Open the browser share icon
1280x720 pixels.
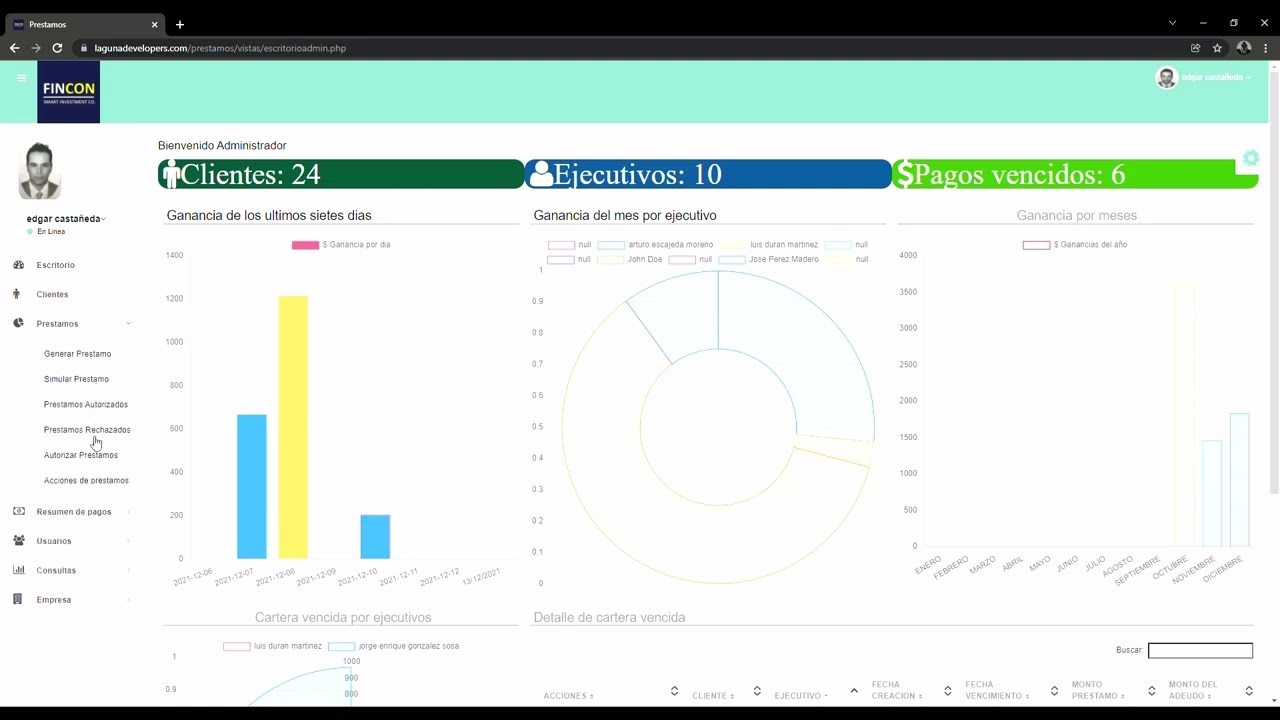click(x=1195, y=48)
